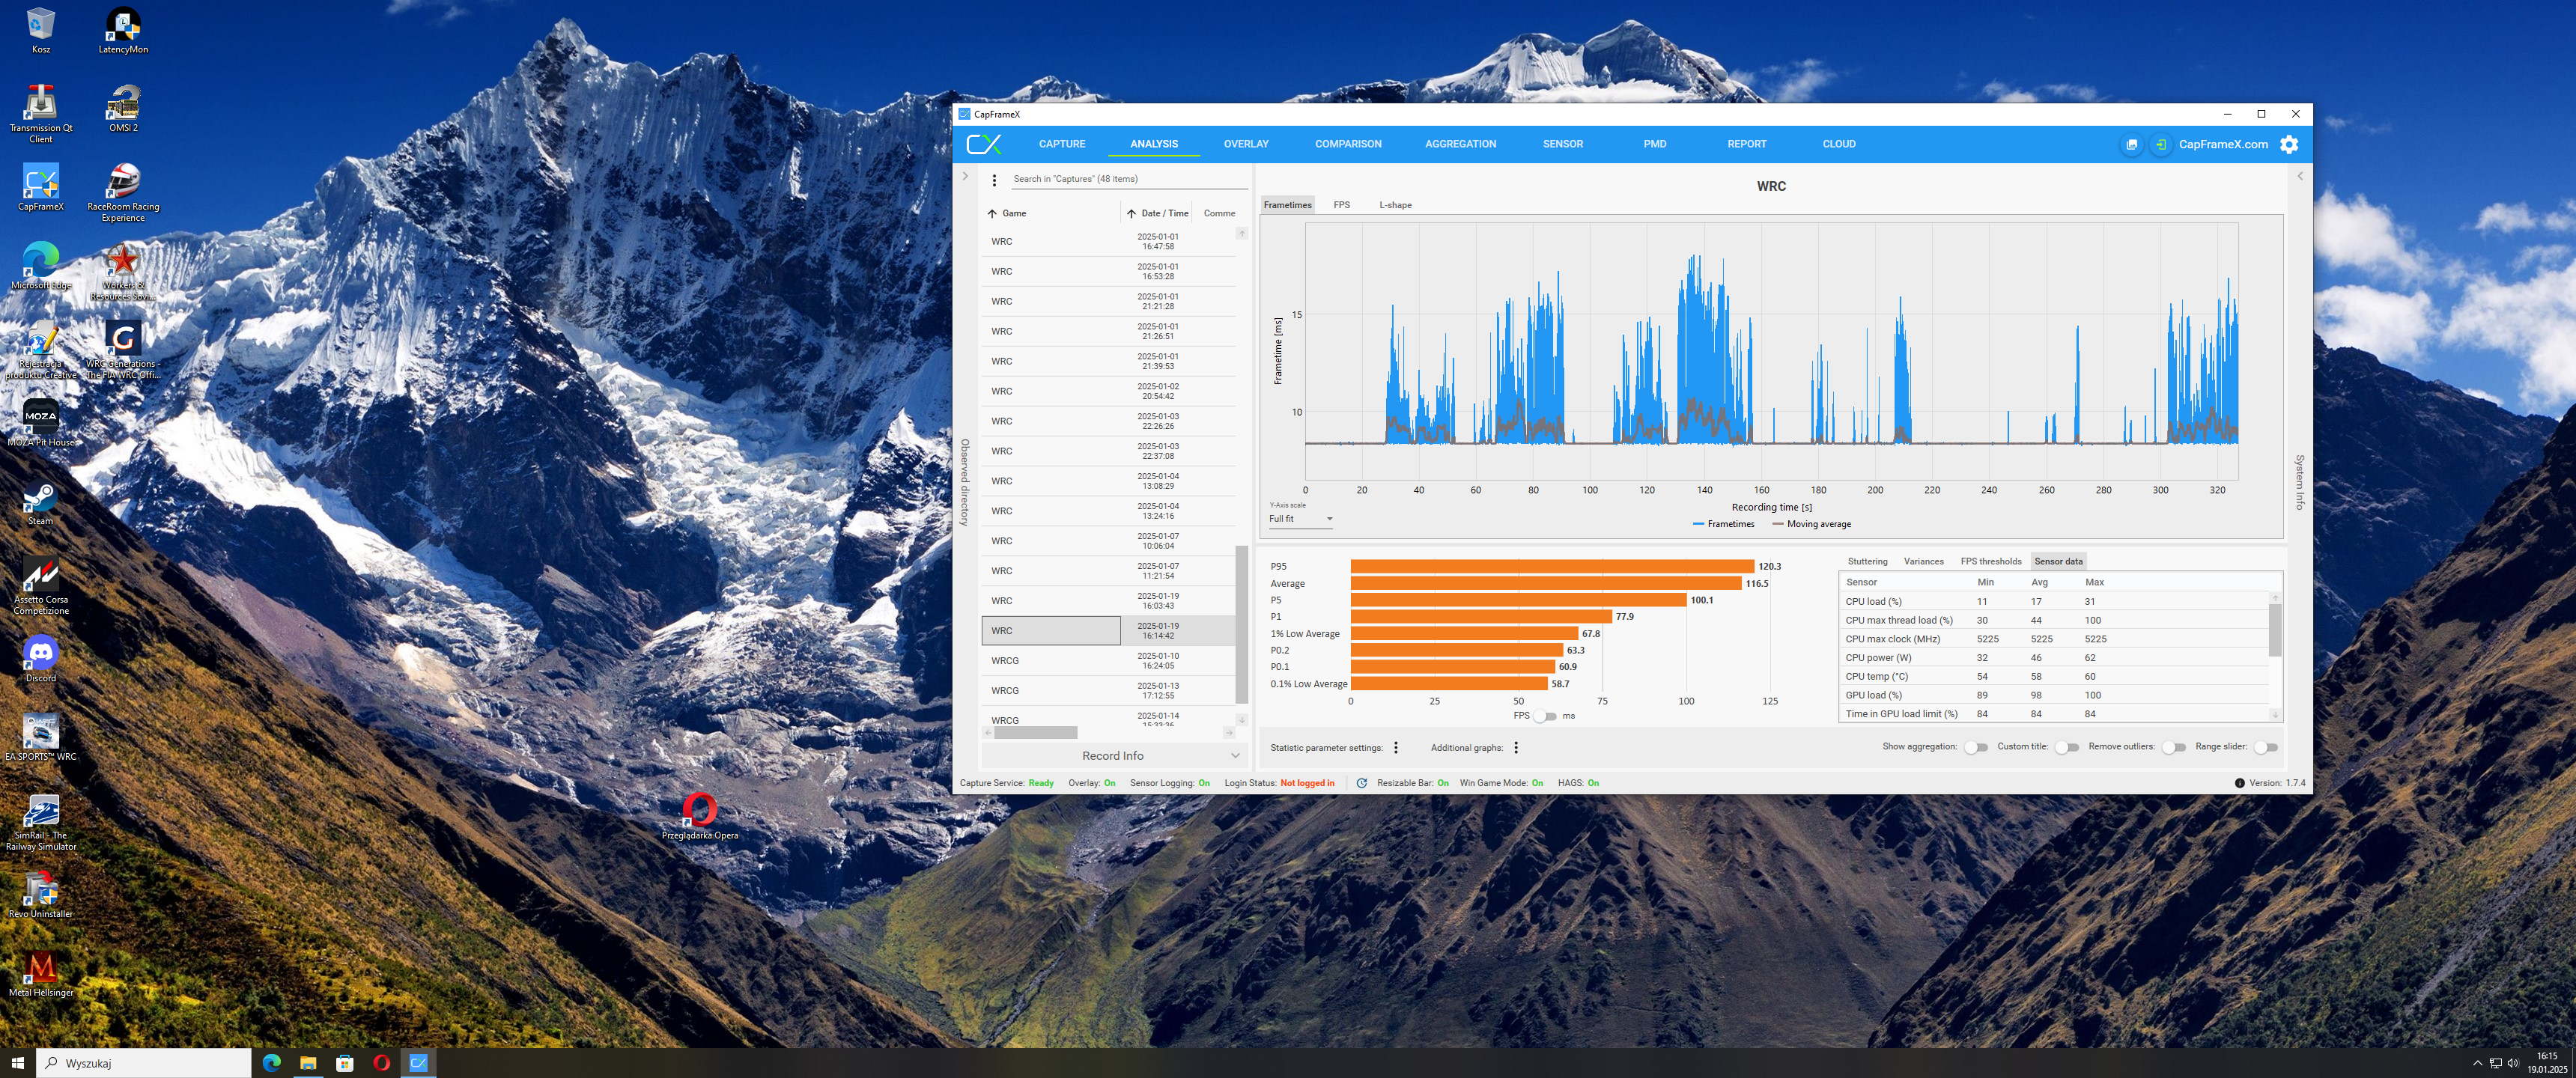
Task: Open the Y-Axis scale Full fit dropdown
Action: point(1300,519)
